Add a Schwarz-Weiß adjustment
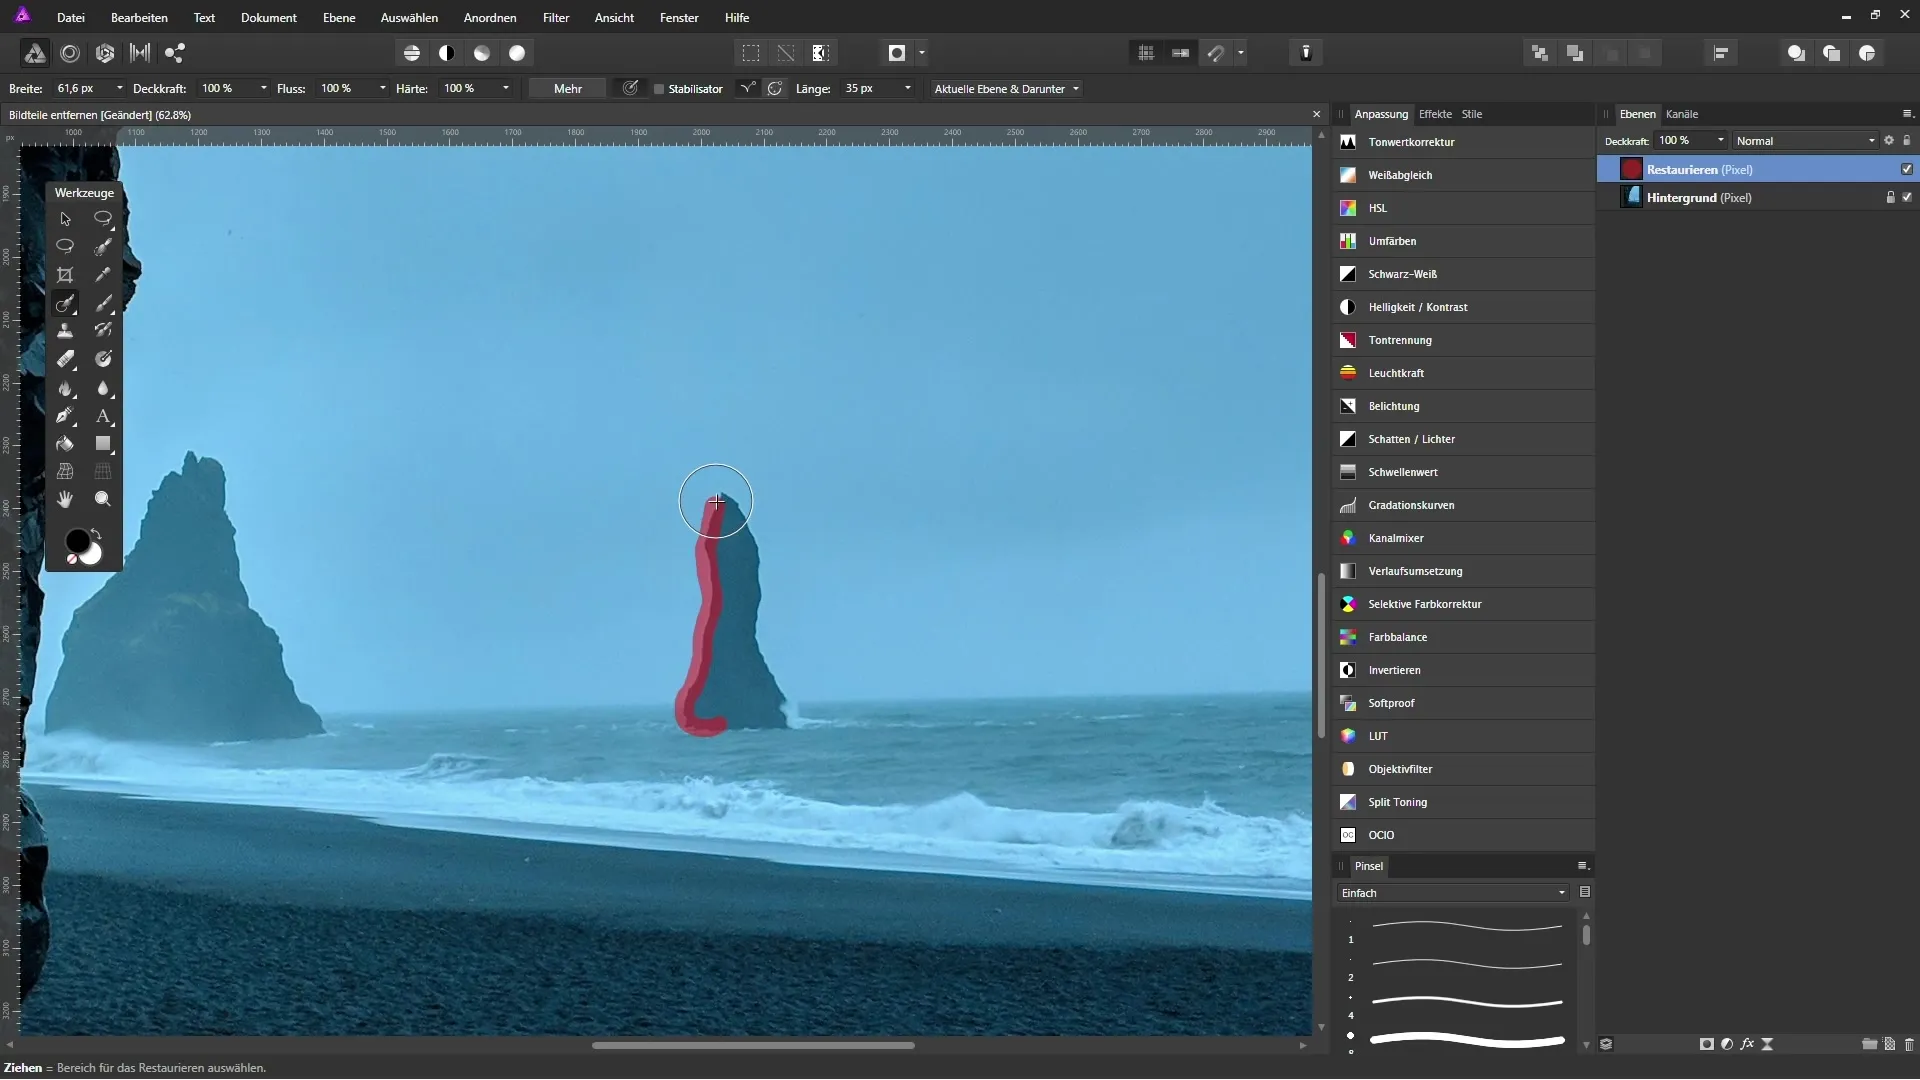 click(x=1464, y=274)
